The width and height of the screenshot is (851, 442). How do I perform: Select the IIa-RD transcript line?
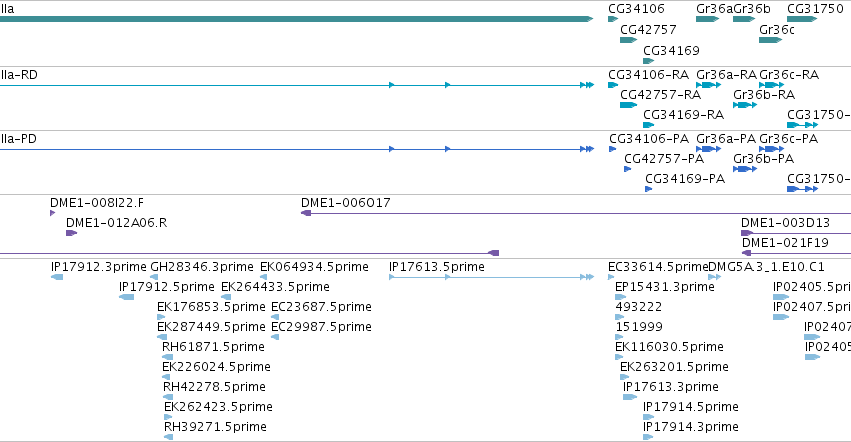tap(297, 85)
